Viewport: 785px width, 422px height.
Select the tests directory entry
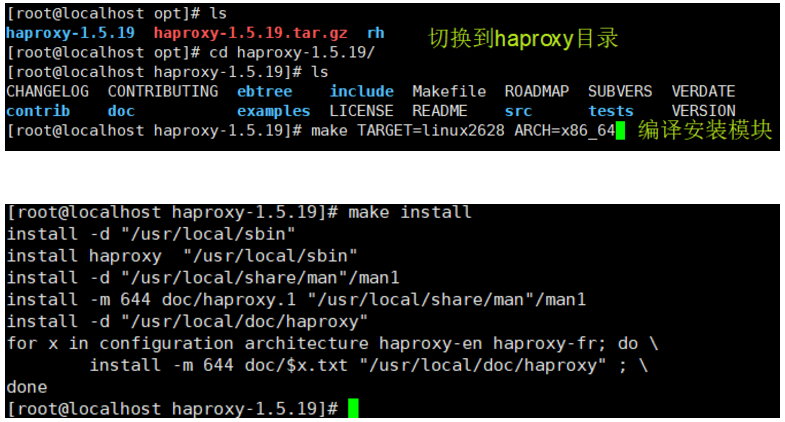pyautogui.click(x=611, y=111)
